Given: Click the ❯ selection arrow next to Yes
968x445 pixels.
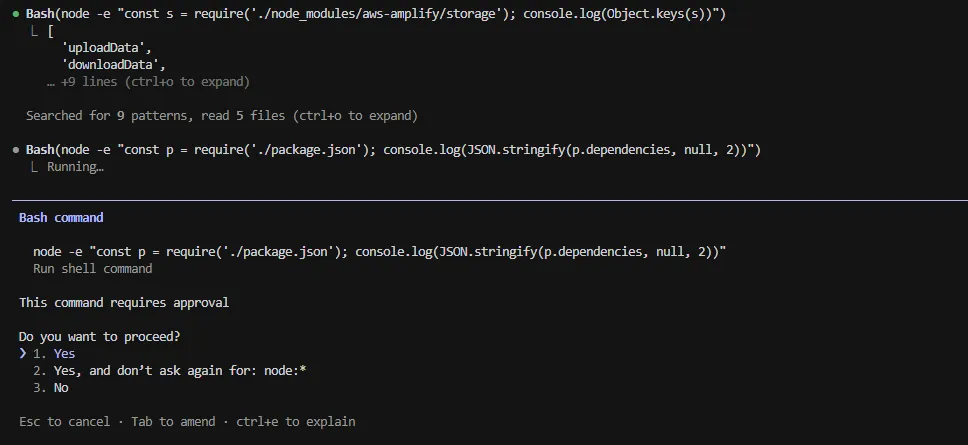Looking at the screenshot, I should pos(23,353).
